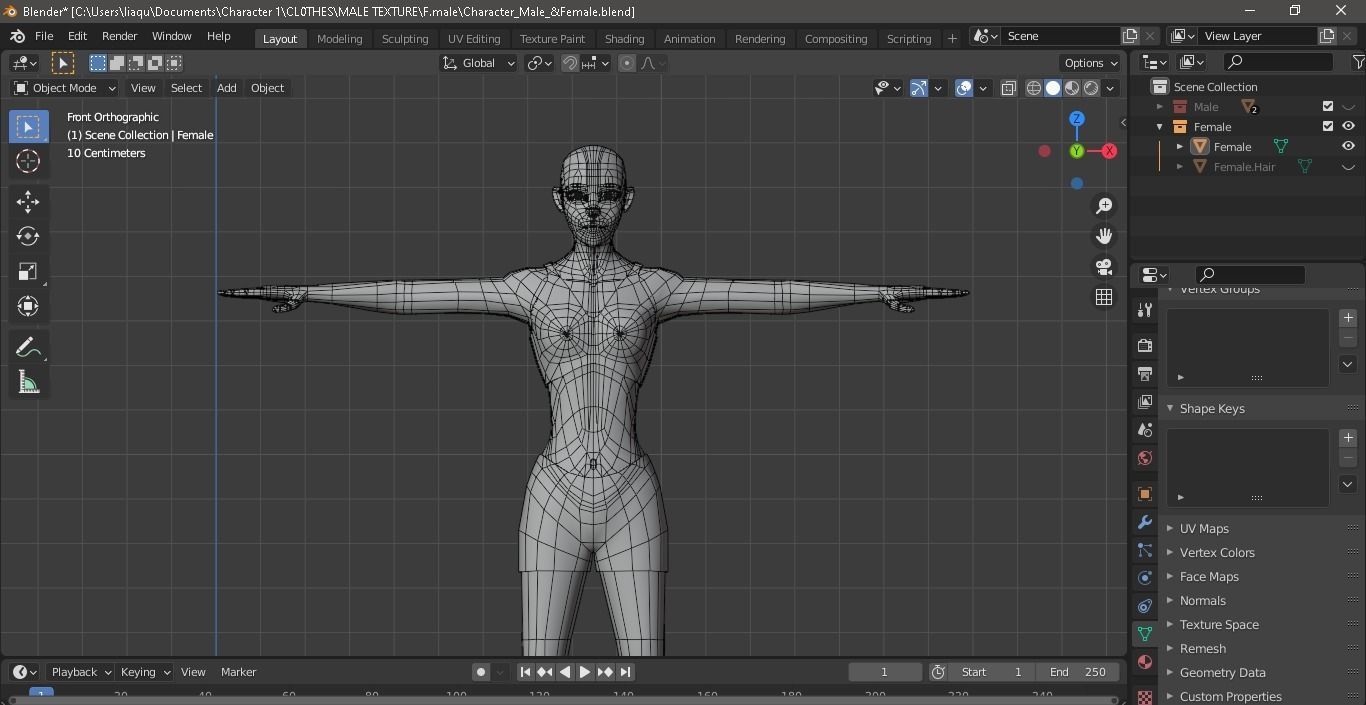Switch to wireframe viewport shading
The width and height of the screenshot is (1366, 705).
pos(1034,88)
